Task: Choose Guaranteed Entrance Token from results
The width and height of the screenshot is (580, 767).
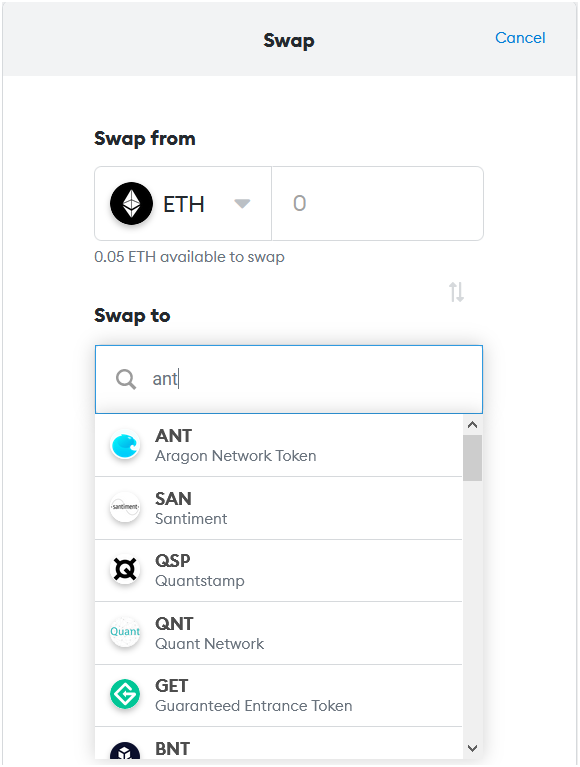Action: click(x=279, y=696)
